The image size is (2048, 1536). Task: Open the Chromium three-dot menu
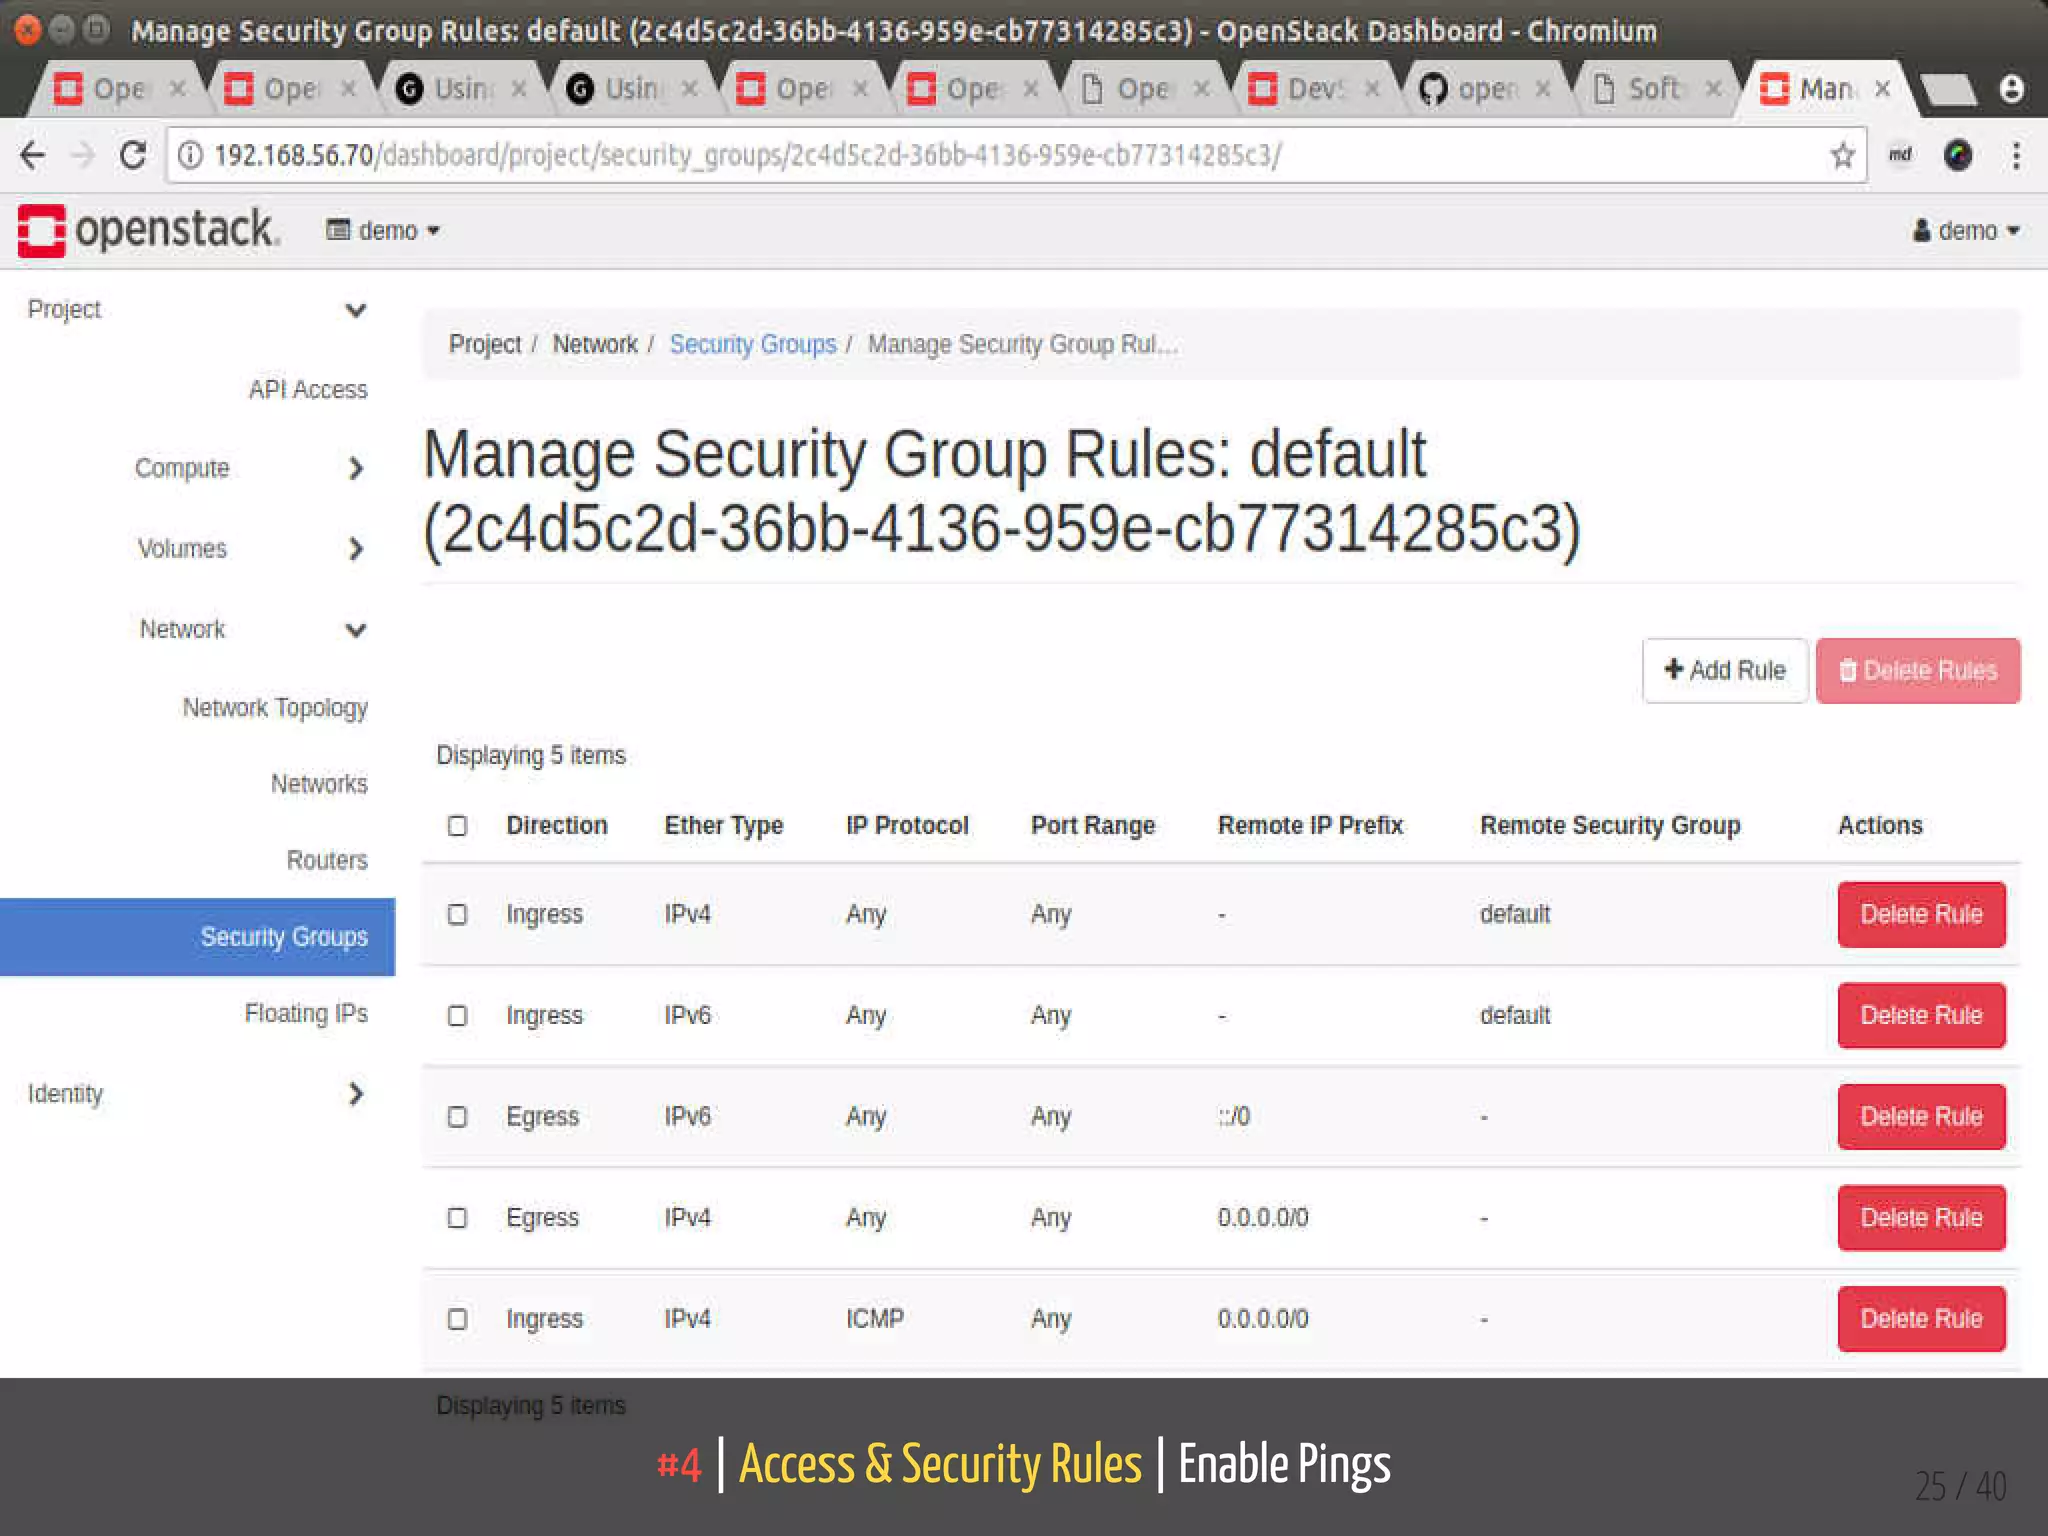[x=2016, y=155]
